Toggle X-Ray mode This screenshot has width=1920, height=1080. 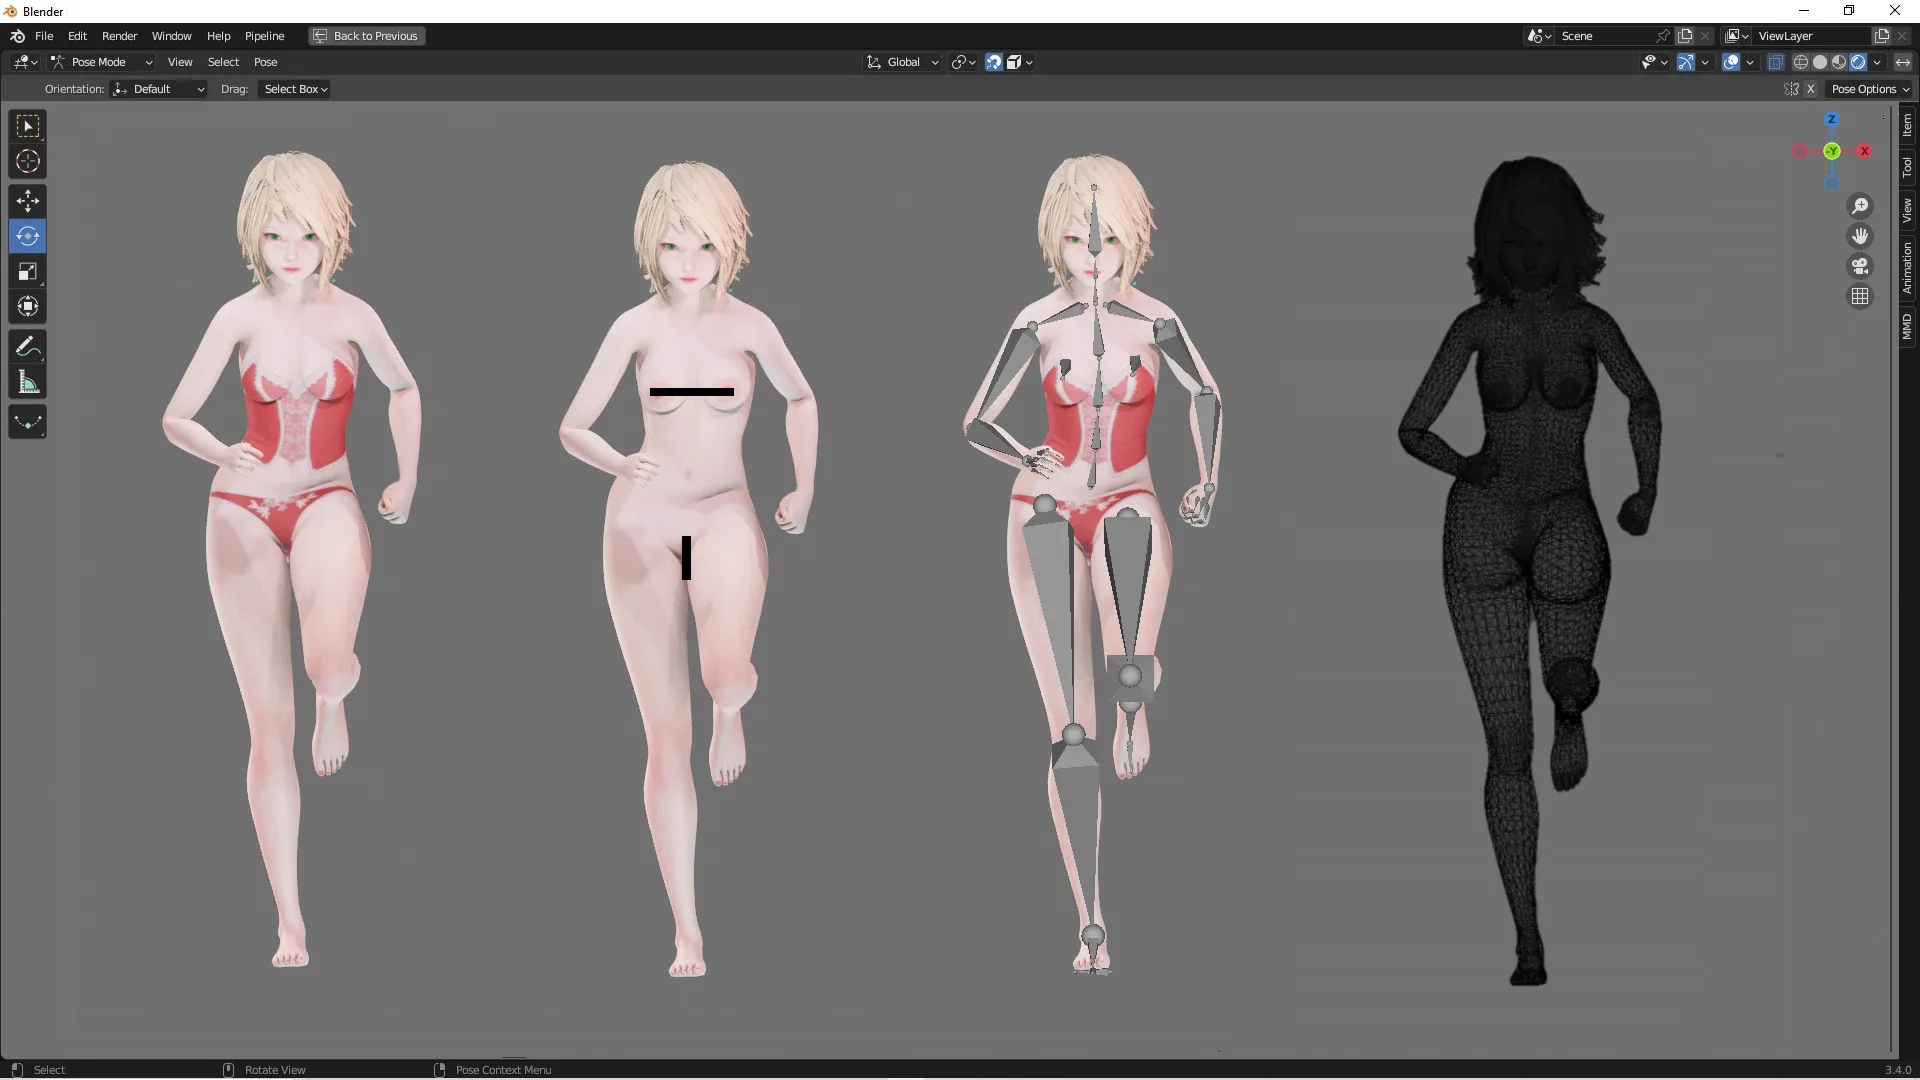coord(1776,61)
